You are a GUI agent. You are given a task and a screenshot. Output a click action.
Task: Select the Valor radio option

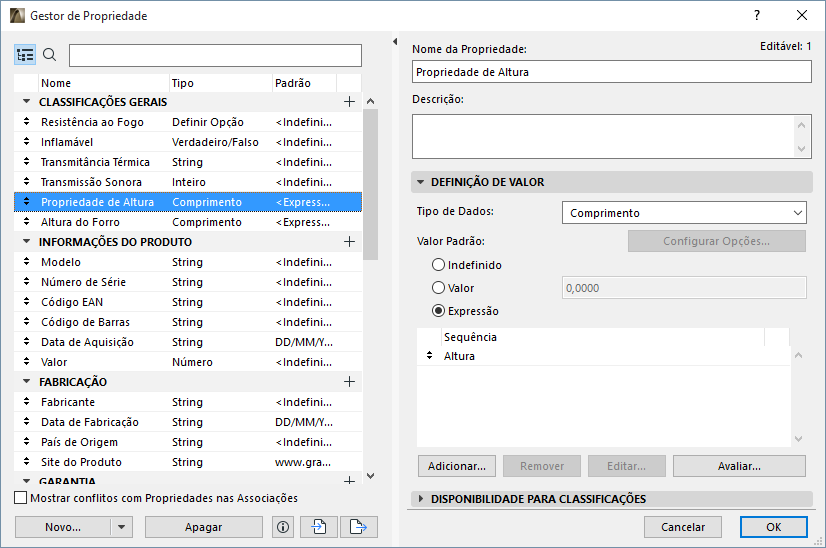point(438,288)
